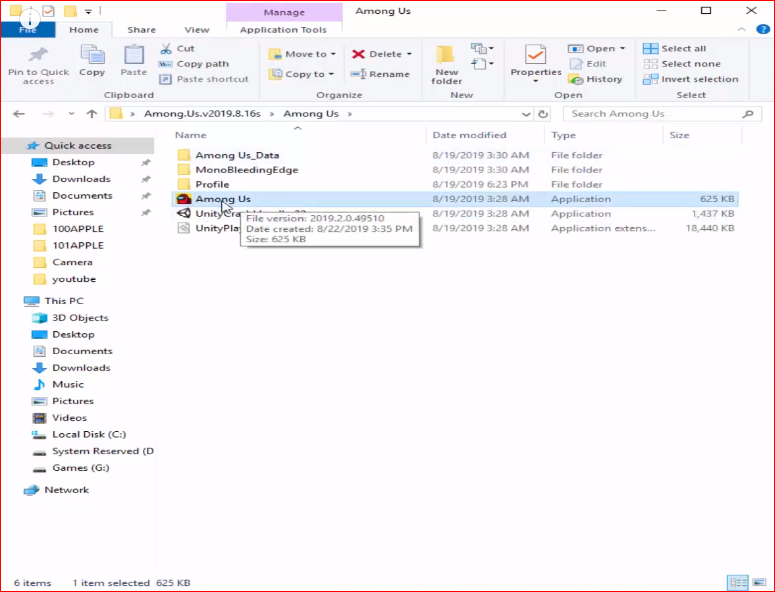Refresh the current folder view

pos(543,114)
